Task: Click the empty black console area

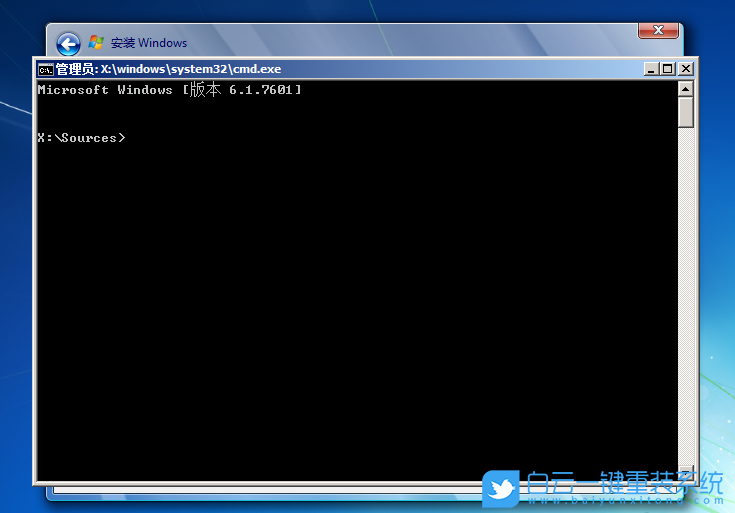Action: [350, 300]
